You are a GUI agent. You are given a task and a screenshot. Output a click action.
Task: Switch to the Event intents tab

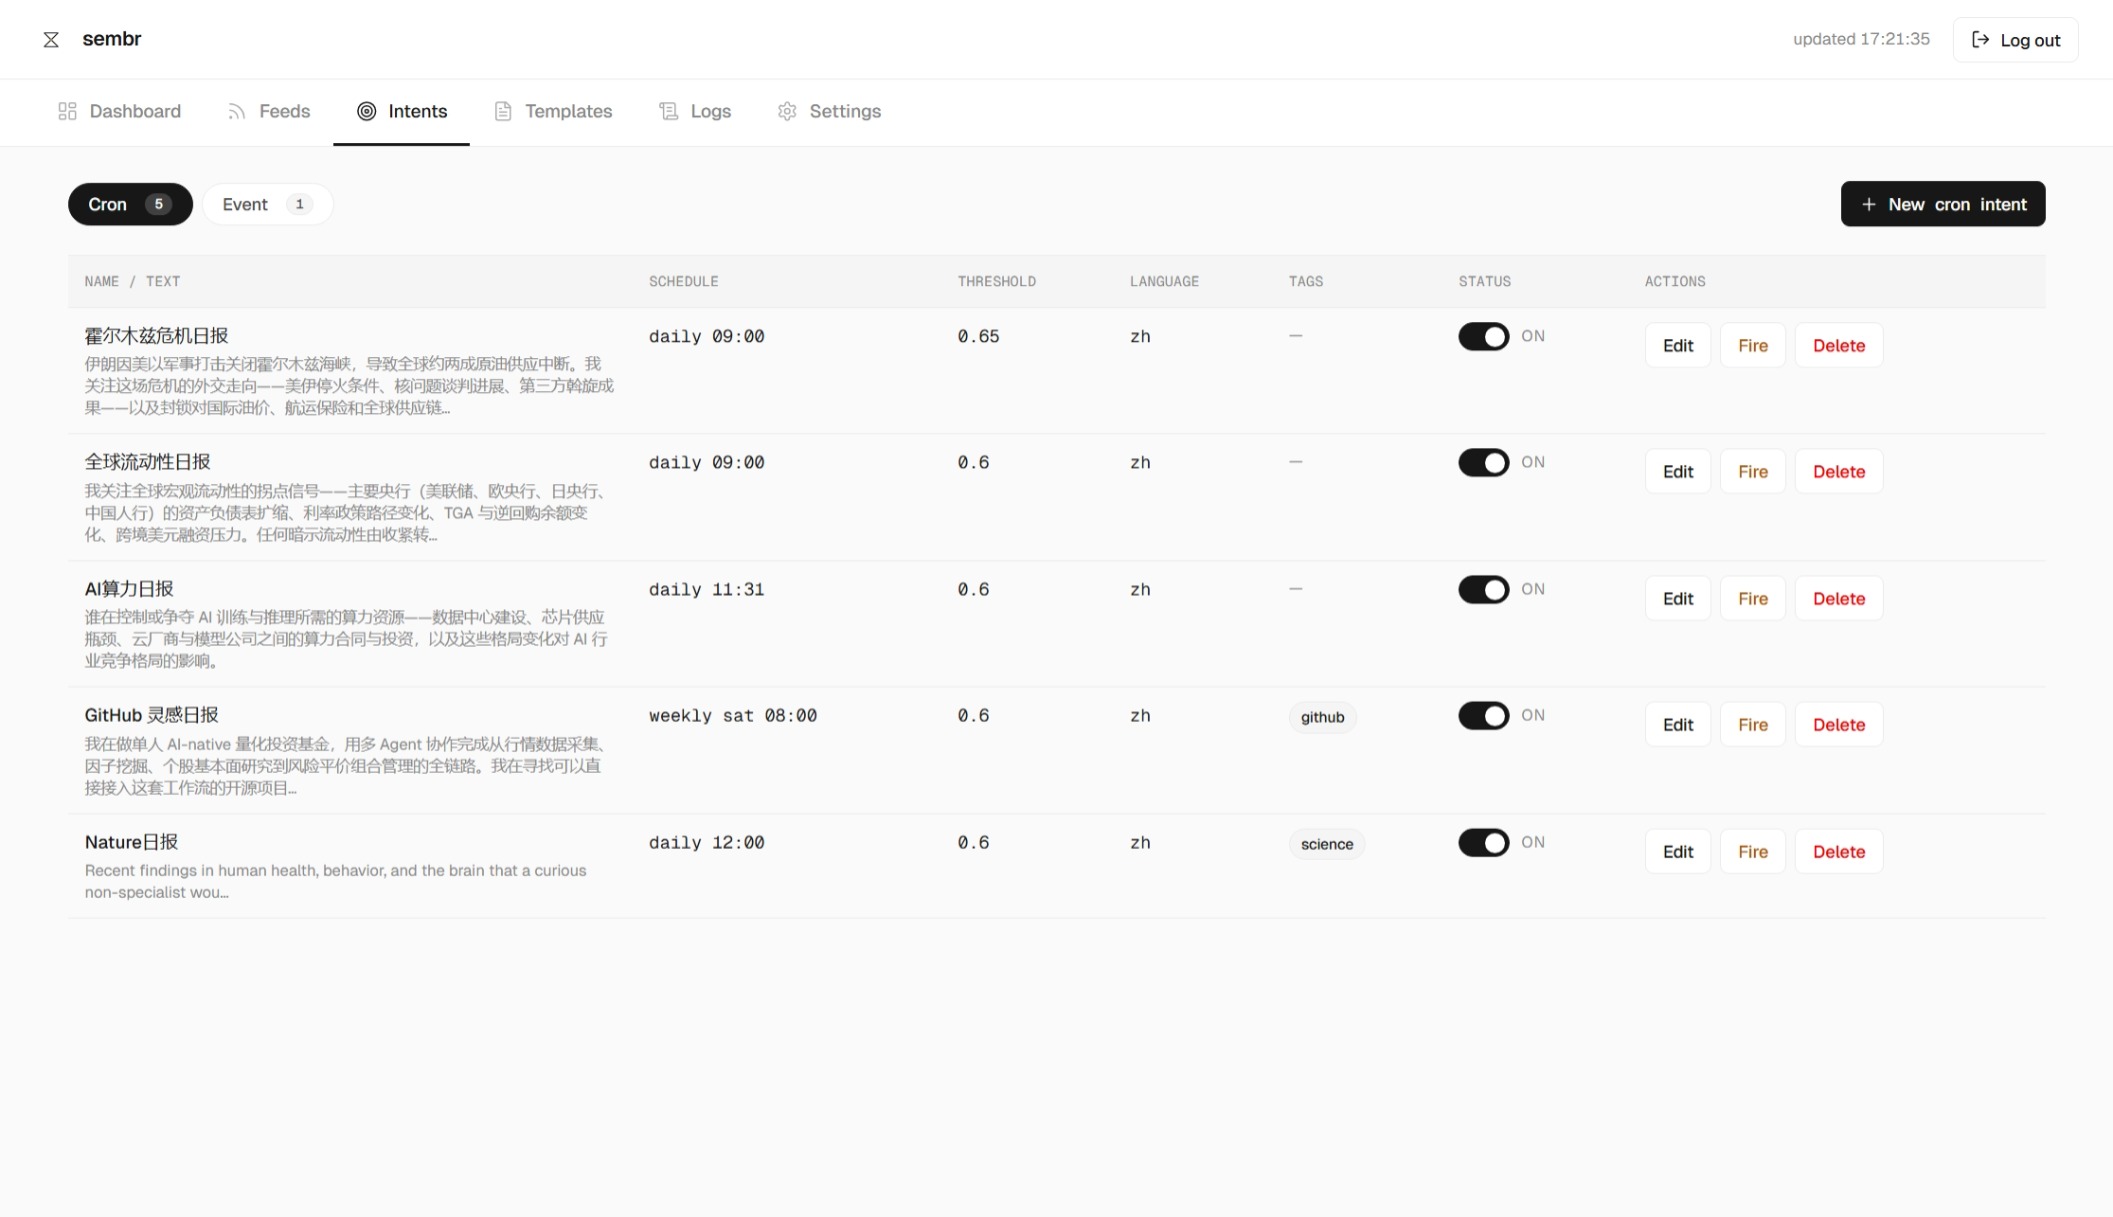(267, 204)
